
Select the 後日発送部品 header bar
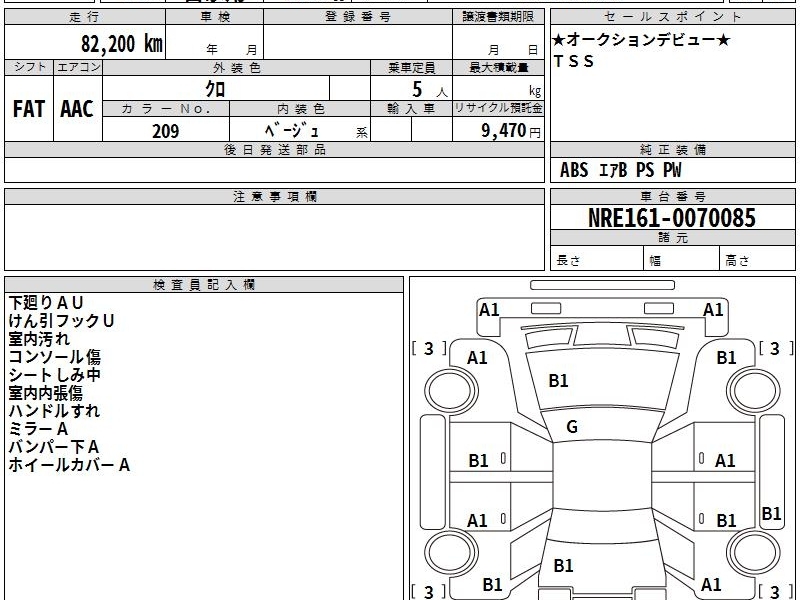(274, 149)
